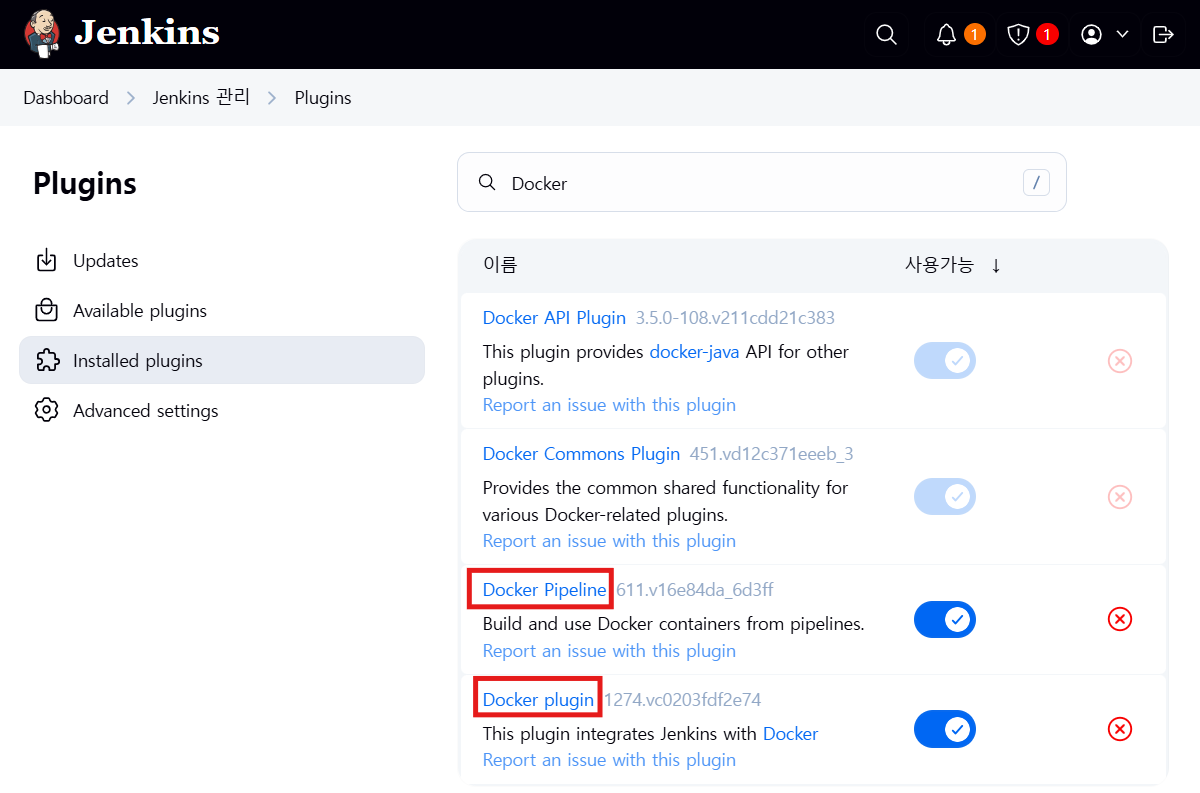
Task: Sort by the 이름 column header
Action: (500, 265)
